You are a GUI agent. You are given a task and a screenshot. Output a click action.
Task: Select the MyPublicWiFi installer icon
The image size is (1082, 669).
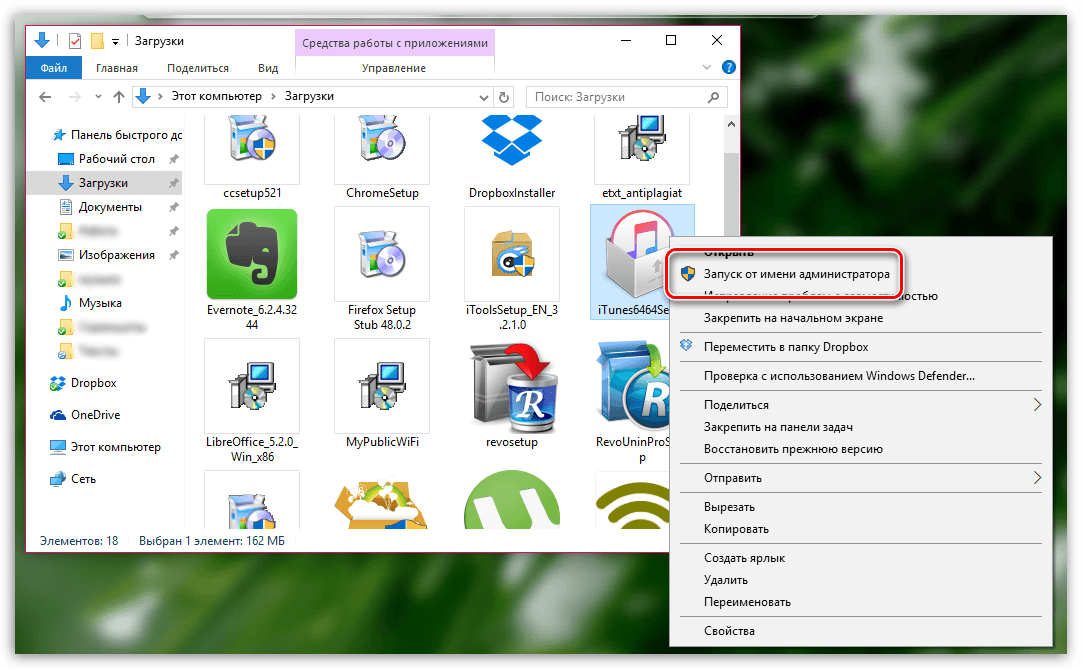click(x=381, y=385)
